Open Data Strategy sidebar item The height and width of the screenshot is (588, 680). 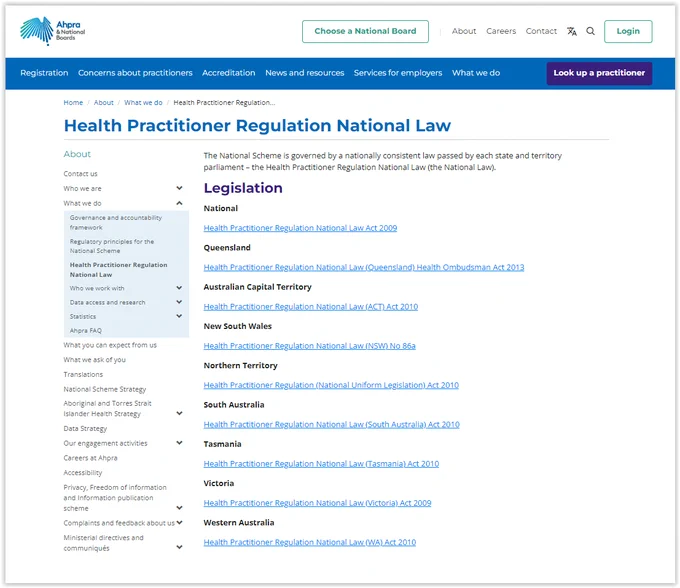[x=85, y=428]
